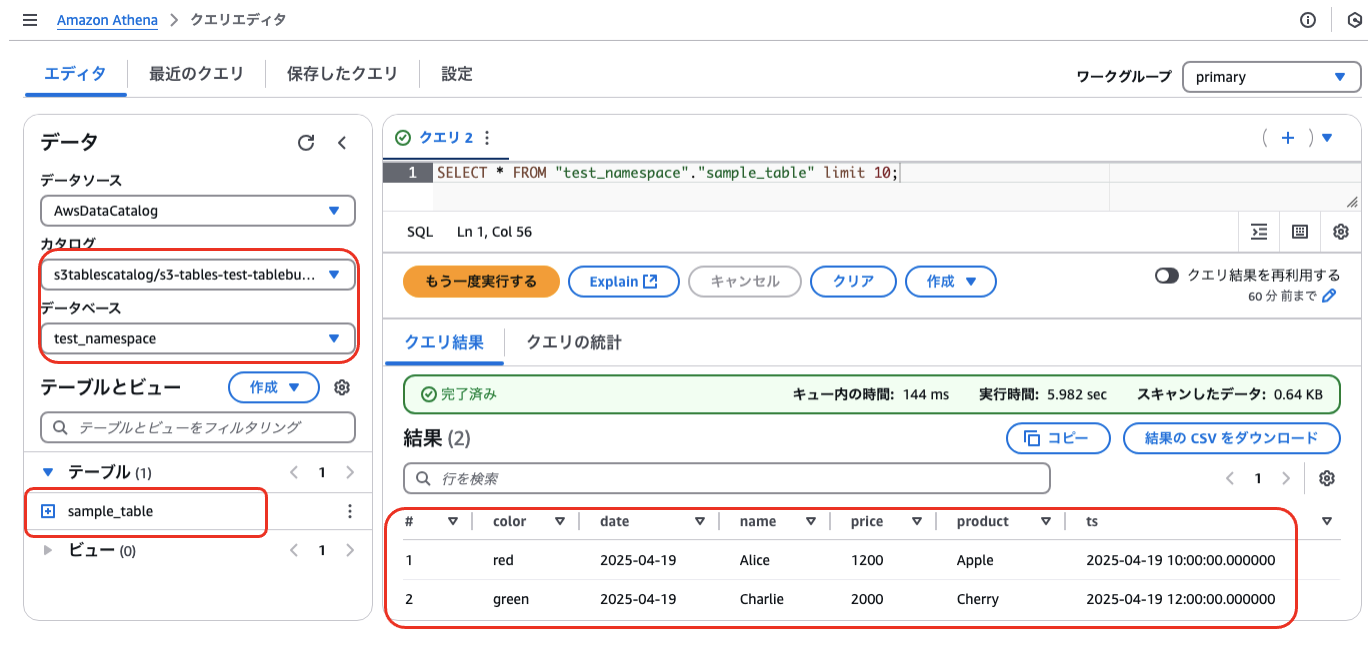Sort results by date column
The image size is (1368, 648).
point(700,521)
